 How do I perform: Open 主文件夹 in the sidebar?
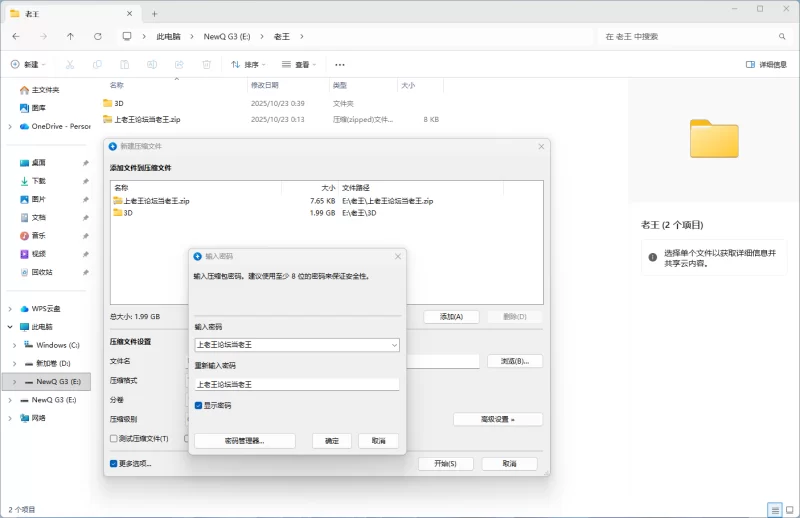coord(45,90)
